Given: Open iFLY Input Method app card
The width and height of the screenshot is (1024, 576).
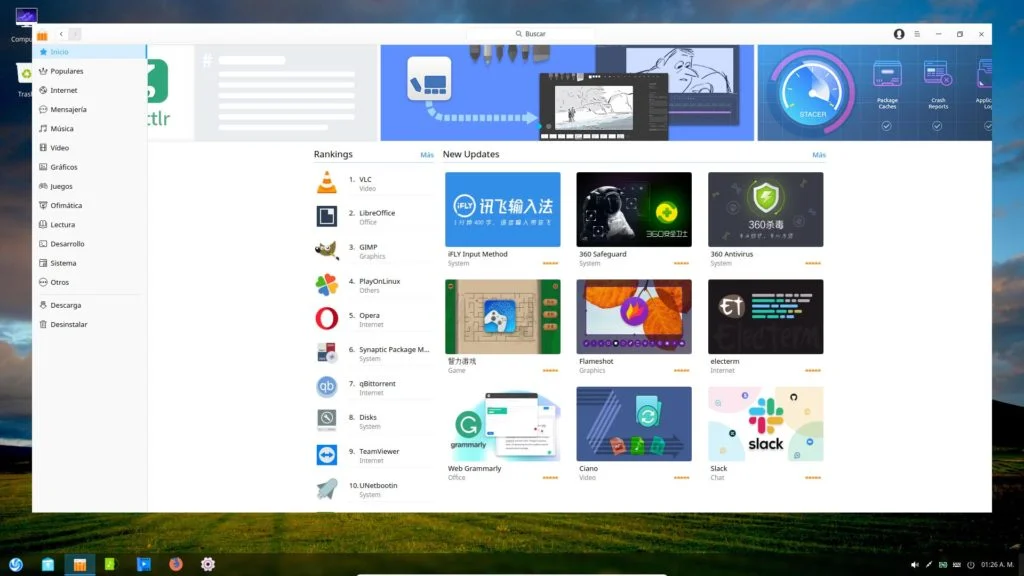Looking at the screenshot, I should click(x=502, y=220).
